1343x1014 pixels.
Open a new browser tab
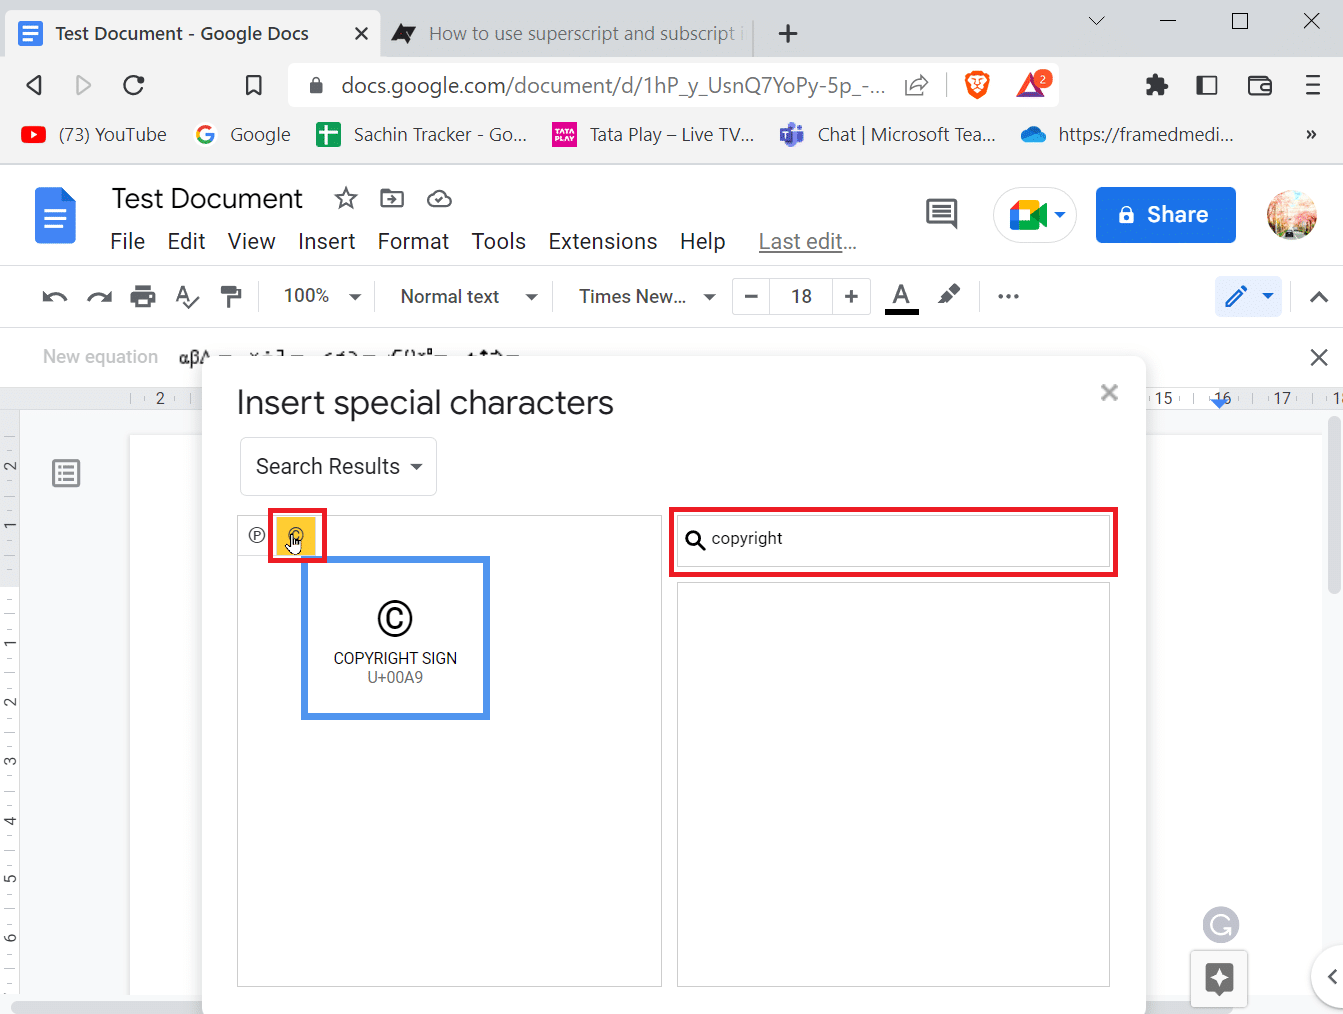tap(788, 33)
